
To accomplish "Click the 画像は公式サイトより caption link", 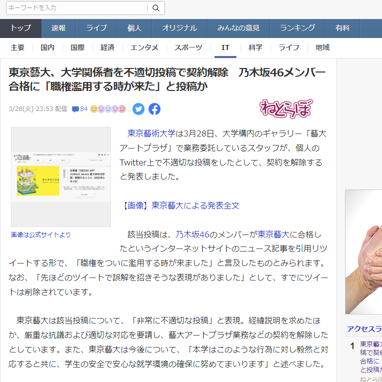I will 41,235.
